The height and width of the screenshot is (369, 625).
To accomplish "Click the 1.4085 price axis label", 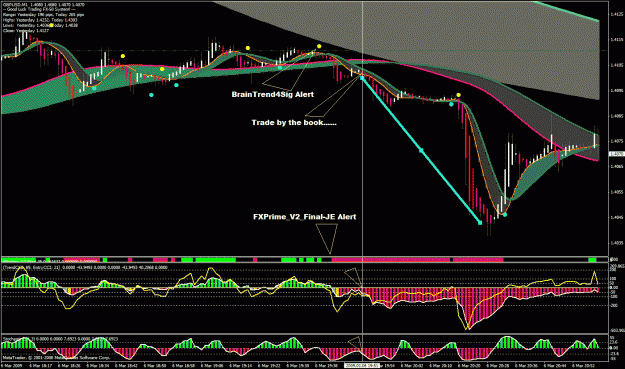I will click(617, 116).
